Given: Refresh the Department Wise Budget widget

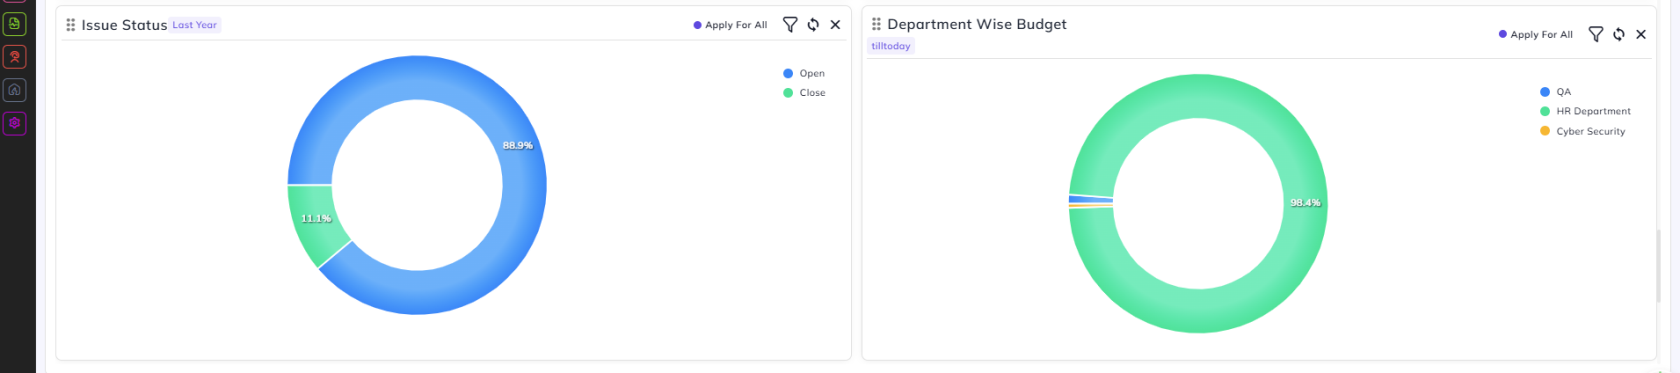Looking at the screenshot, I should click(x=1619, y=34).
